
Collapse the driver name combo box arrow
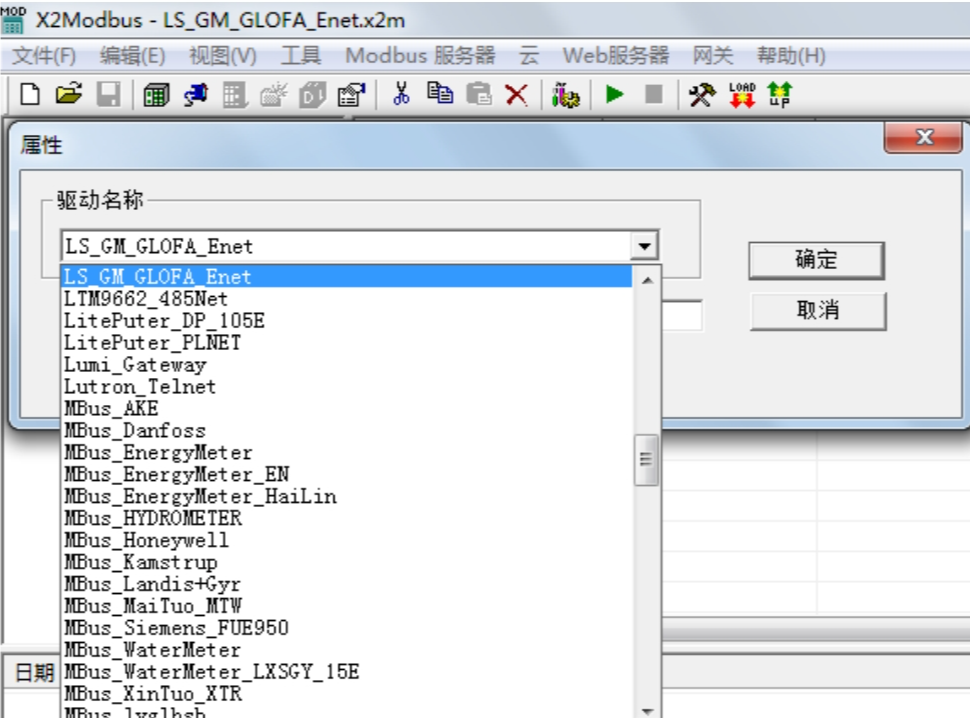pyautogui.click(x=644, y=247)
